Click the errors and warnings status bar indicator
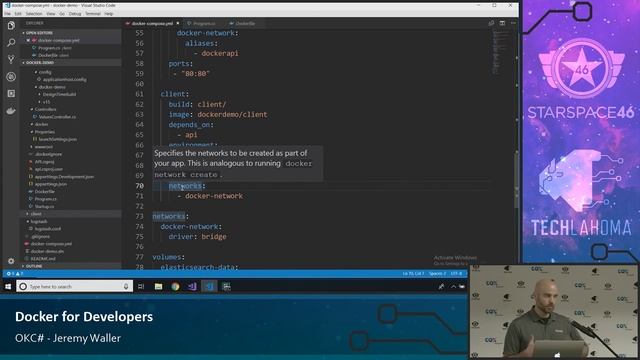 pos(15,273)
